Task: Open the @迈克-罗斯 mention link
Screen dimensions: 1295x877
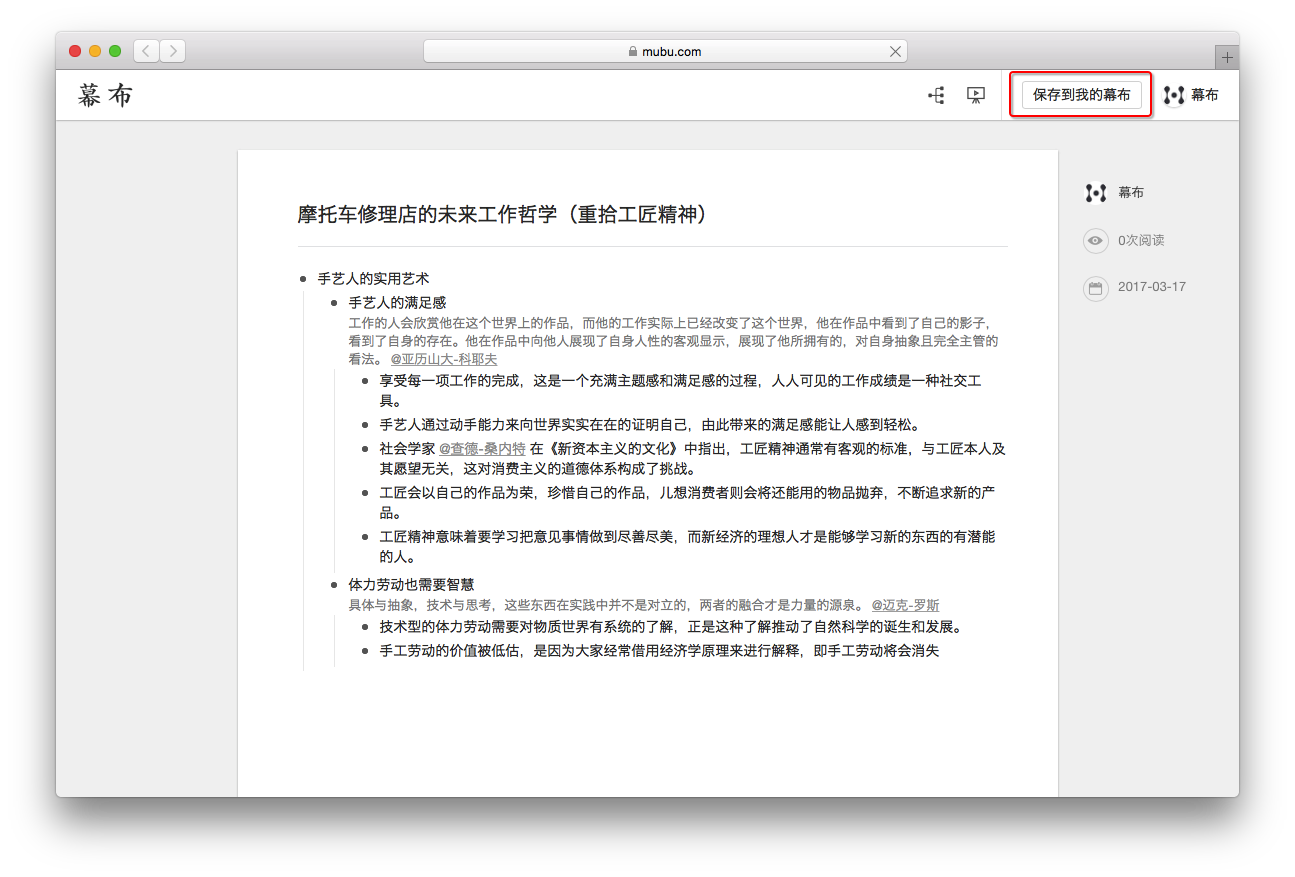Action: tap(905, 605)
